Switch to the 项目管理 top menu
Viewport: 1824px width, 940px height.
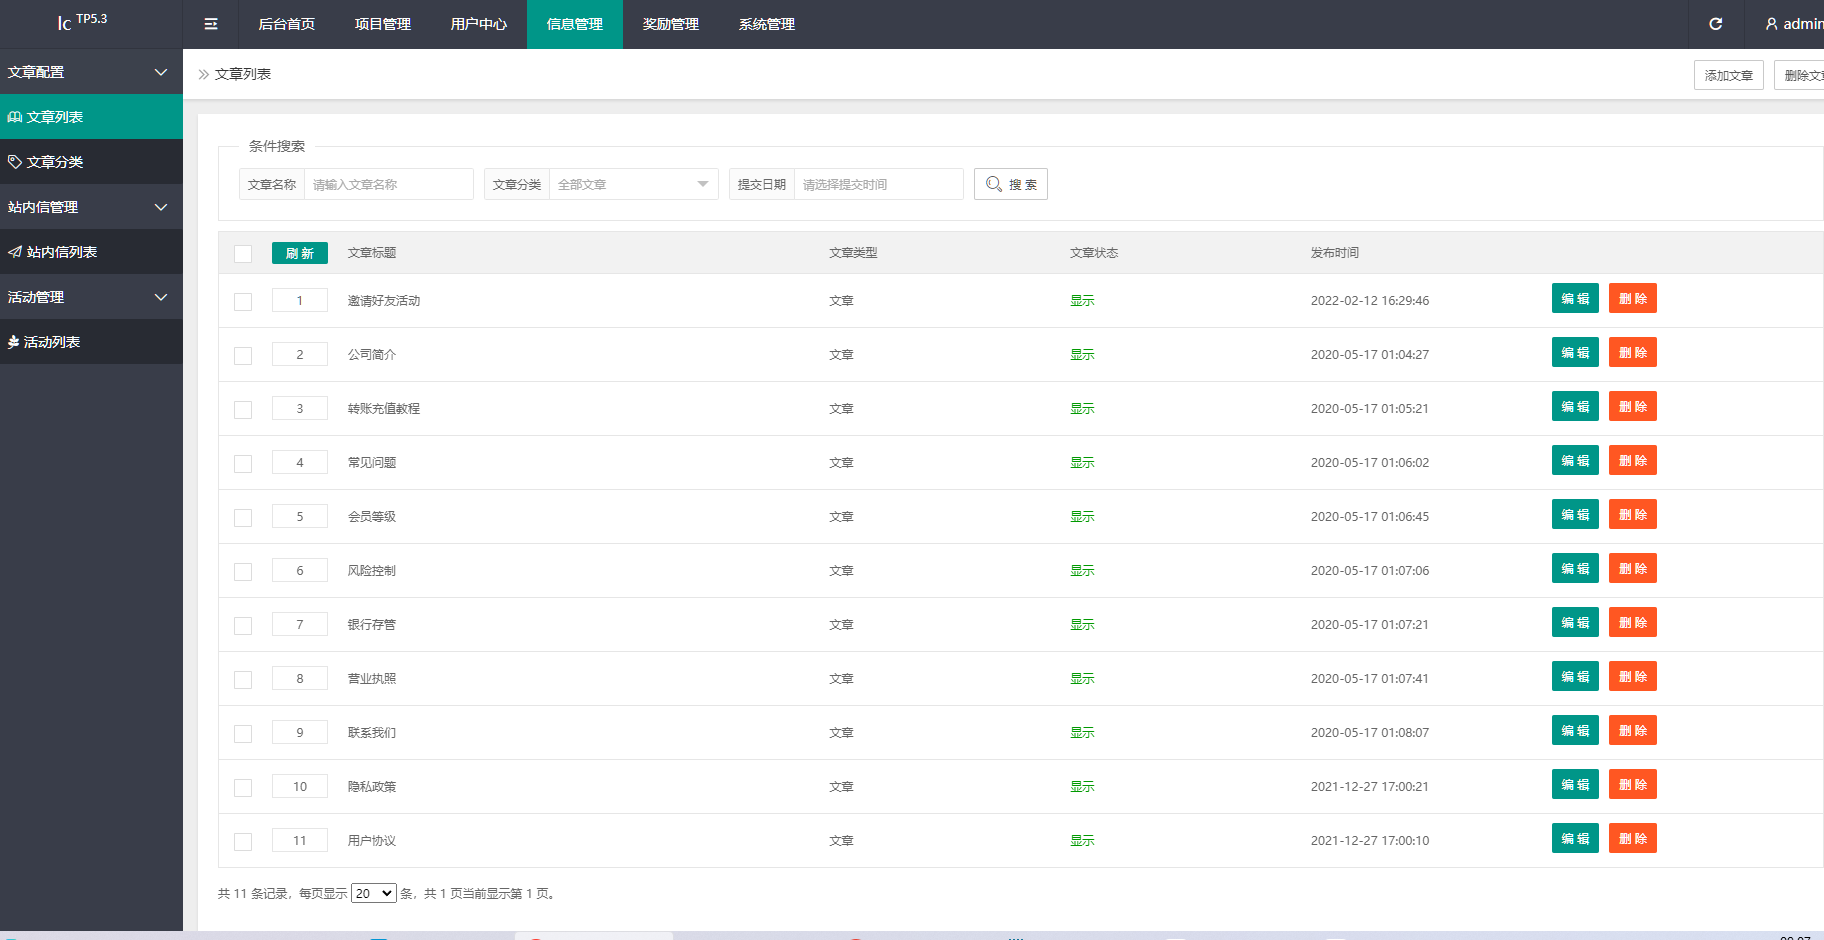[382, 24]
